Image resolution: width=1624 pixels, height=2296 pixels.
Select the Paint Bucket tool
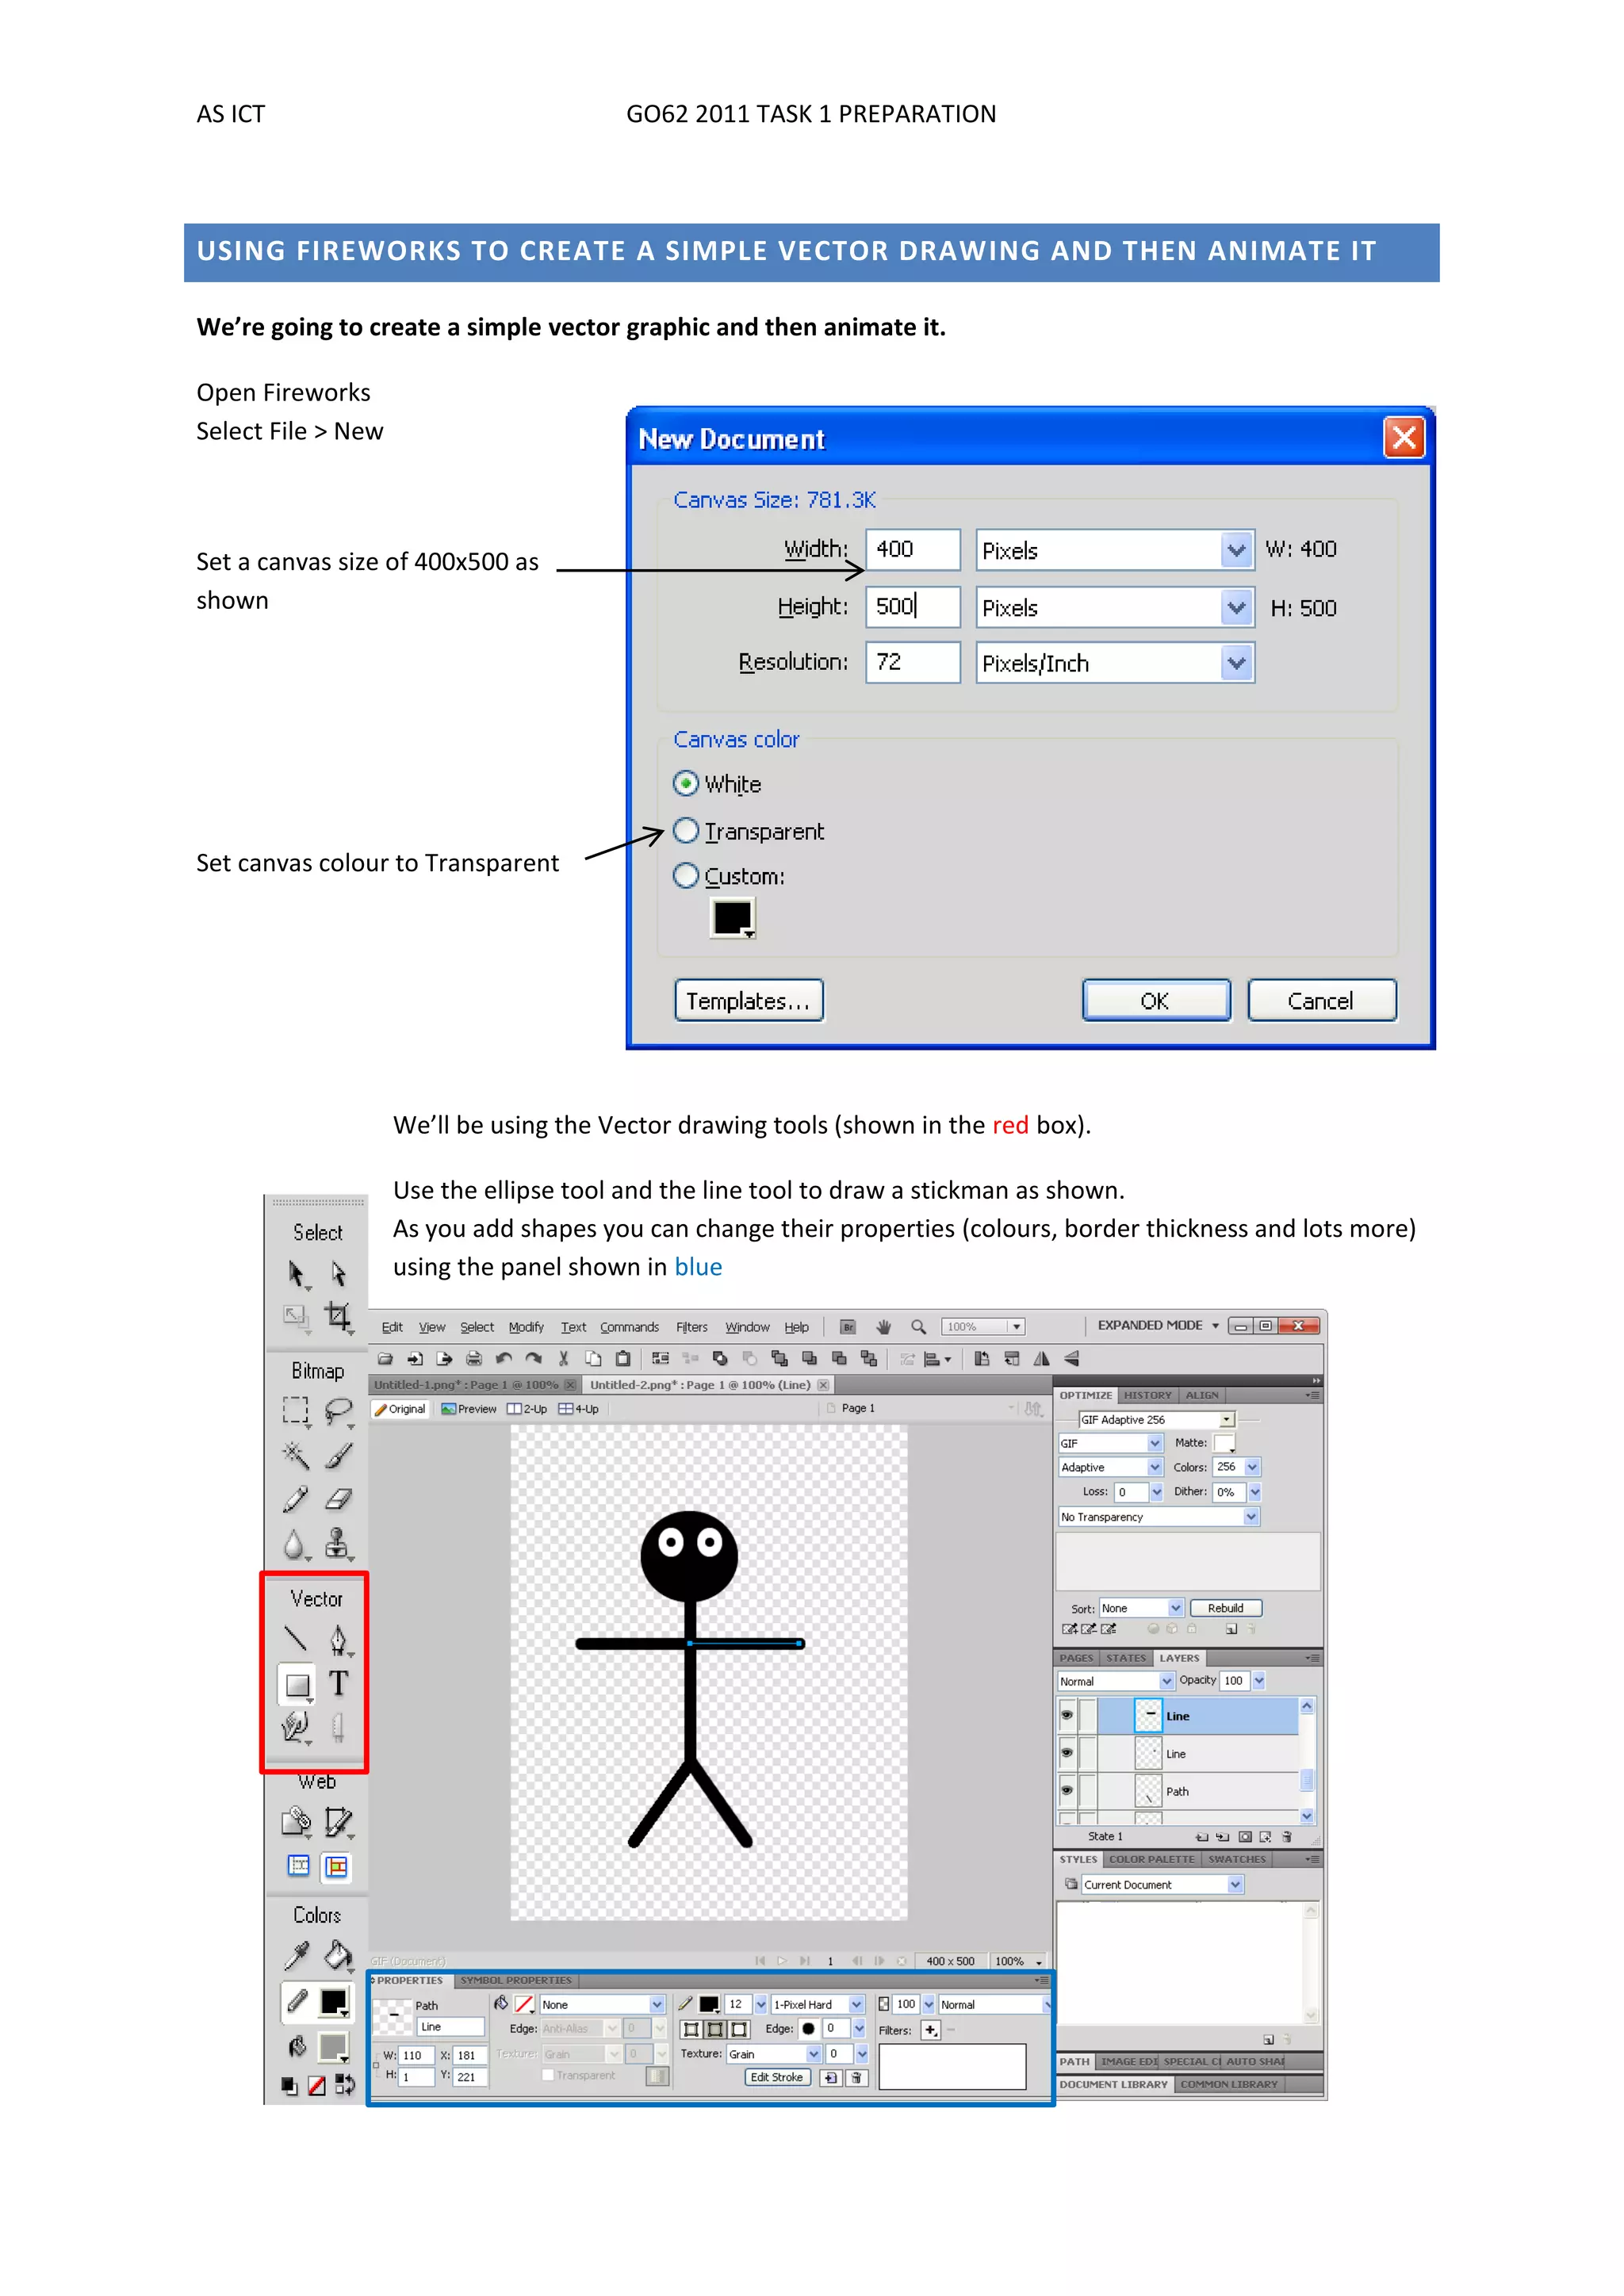pos(339,1955)
